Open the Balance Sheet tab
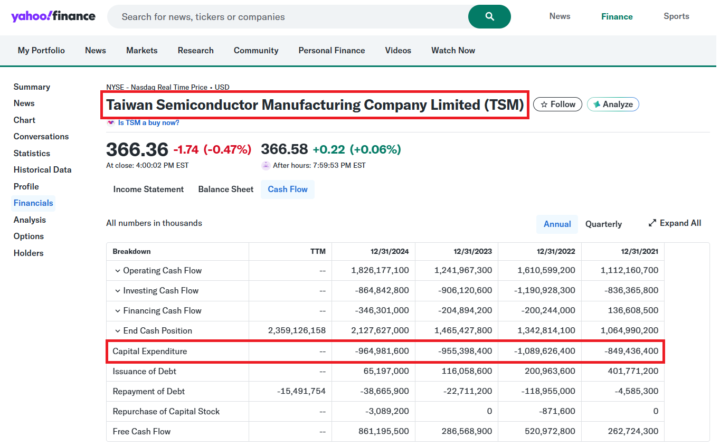Image resolution: width=720 pixels, height=446 pixels. (225, 189)
